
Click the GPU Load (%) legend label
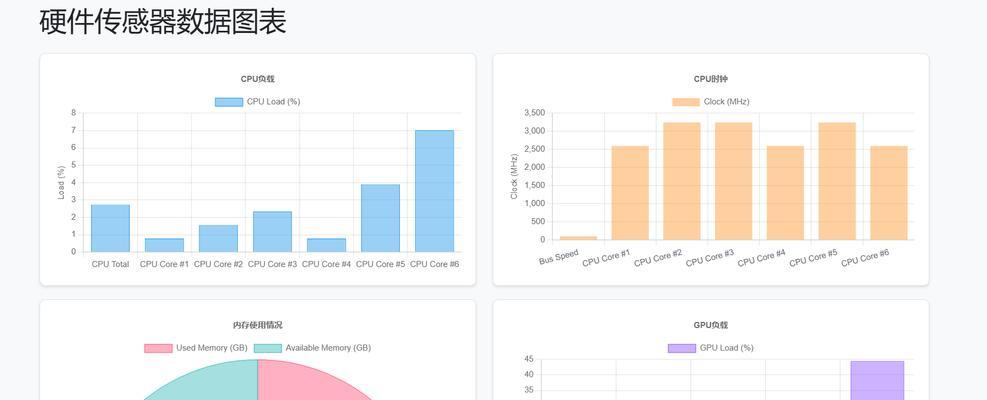pyautogui.click(x=726, y=348)
